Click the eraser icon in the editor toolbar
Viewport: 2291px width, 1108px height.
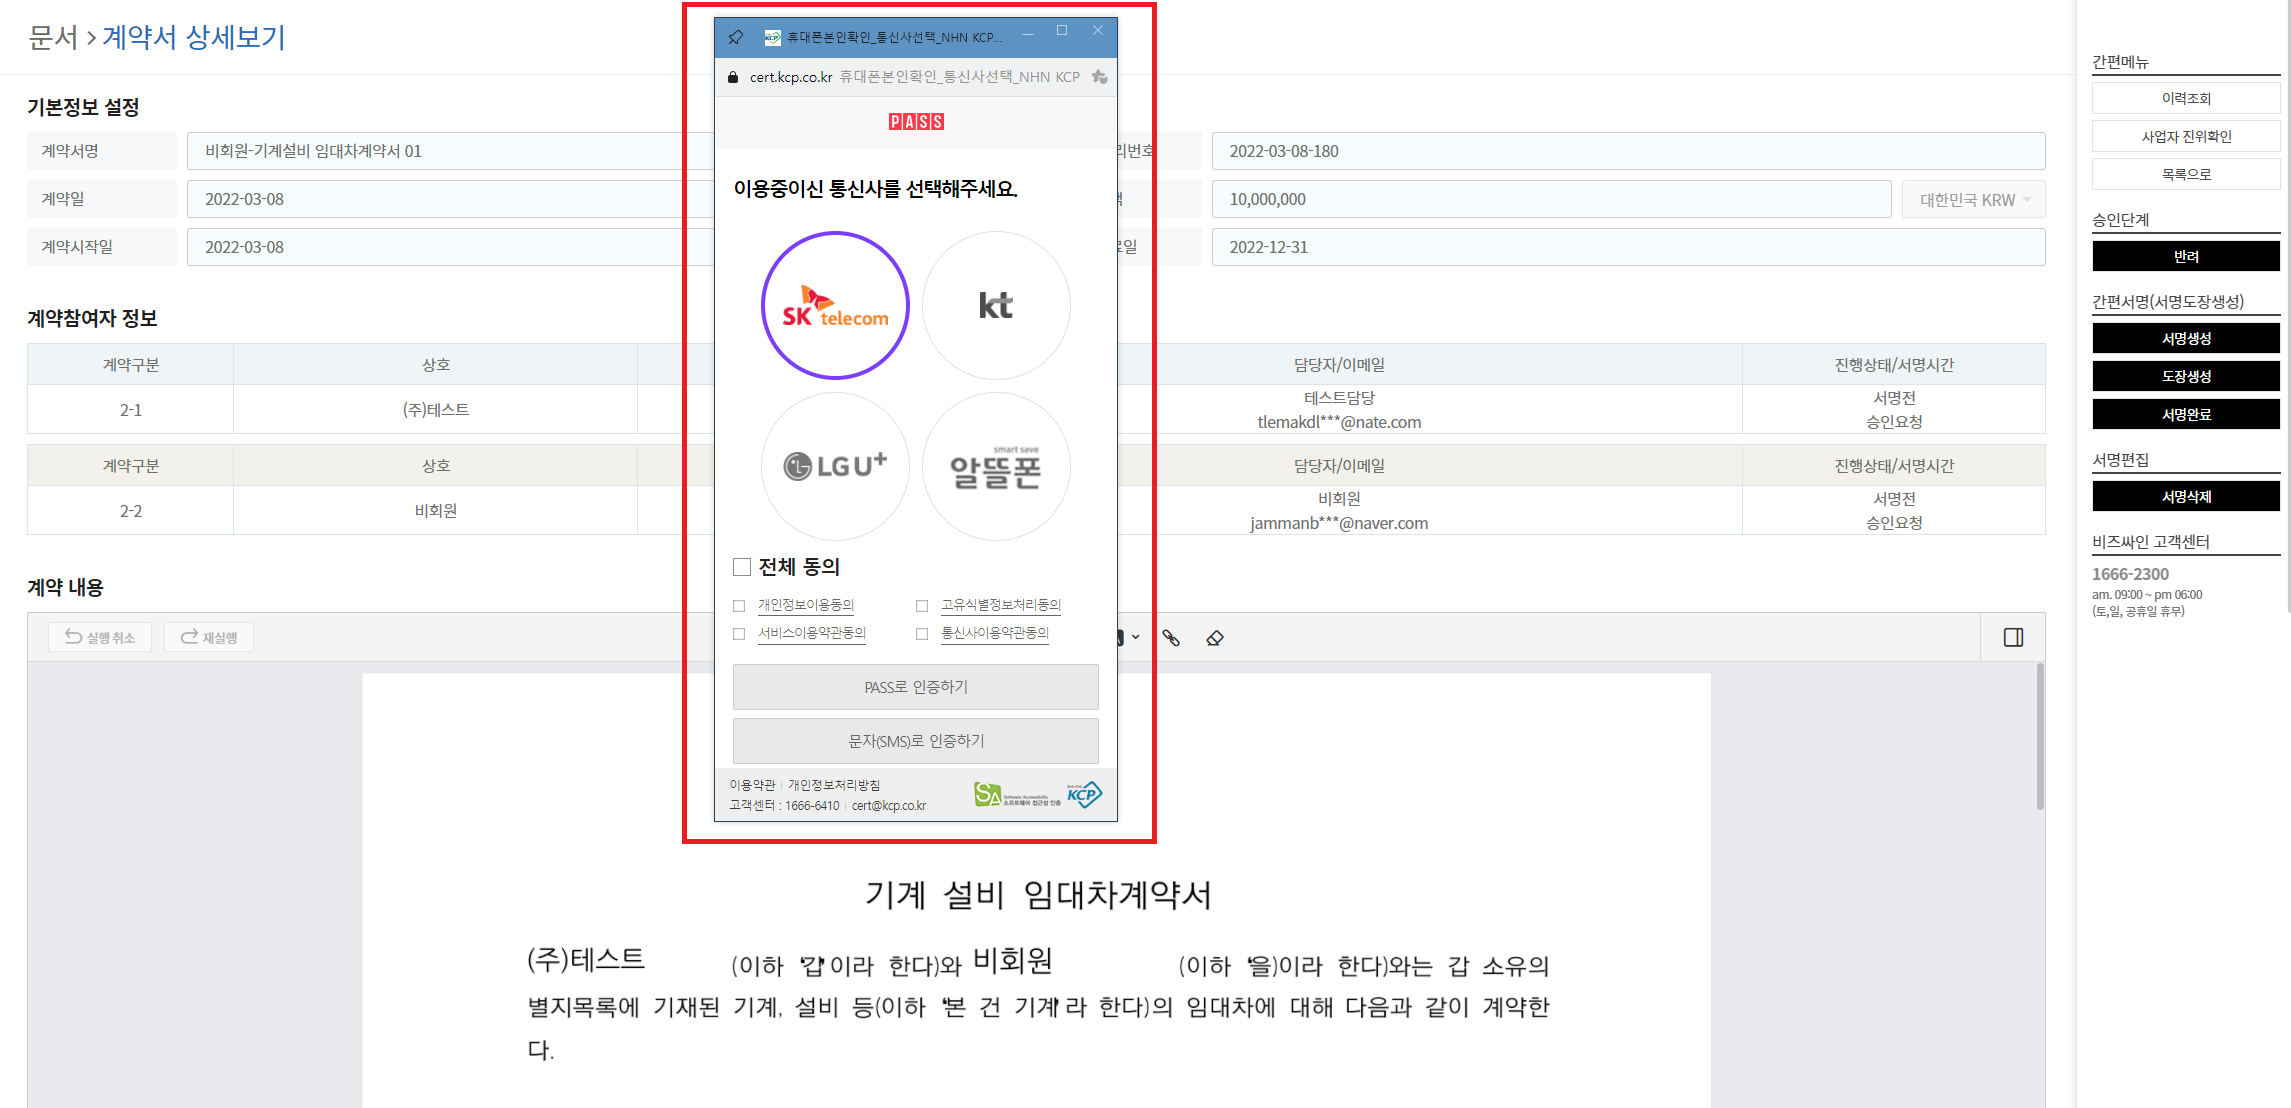1215,638
